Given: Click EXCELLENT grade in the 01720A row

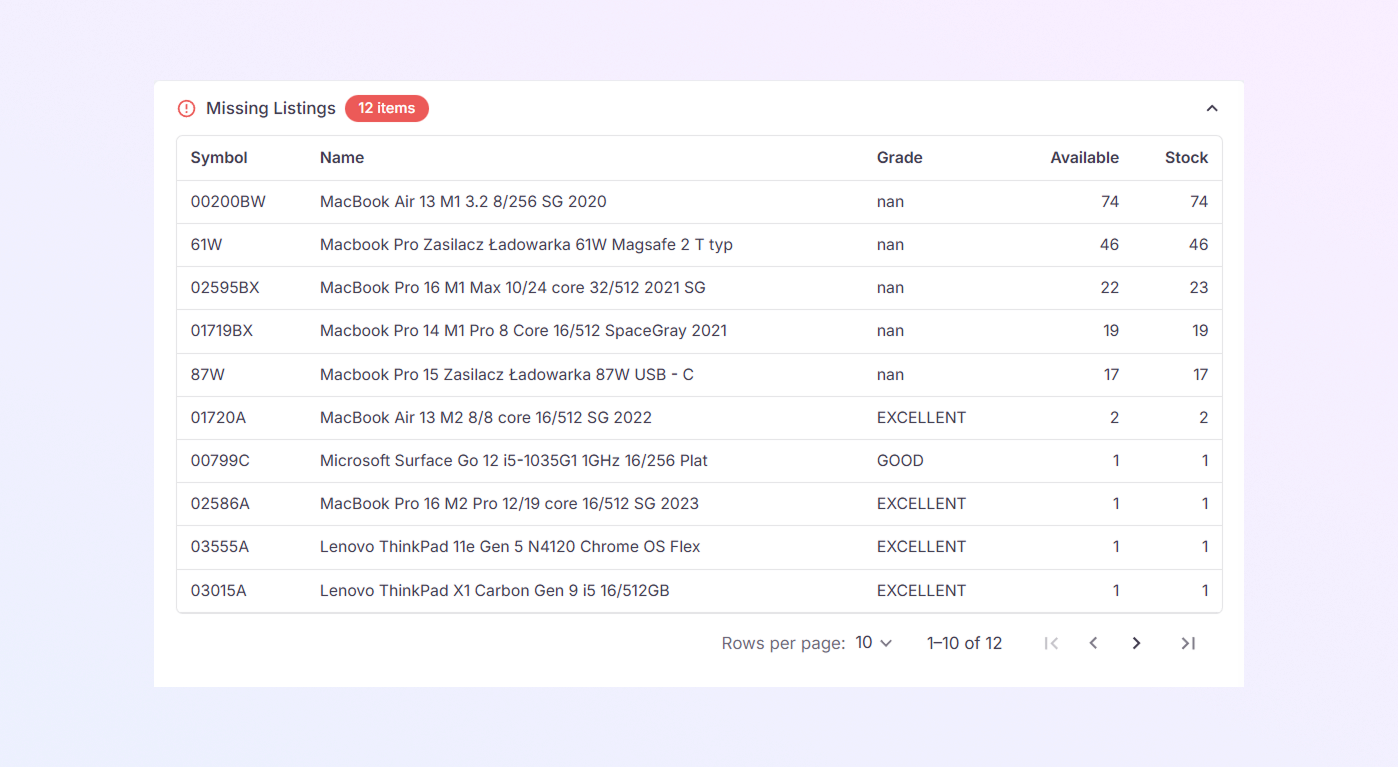Looking at the screenshot, I should [x=921, y=418].
